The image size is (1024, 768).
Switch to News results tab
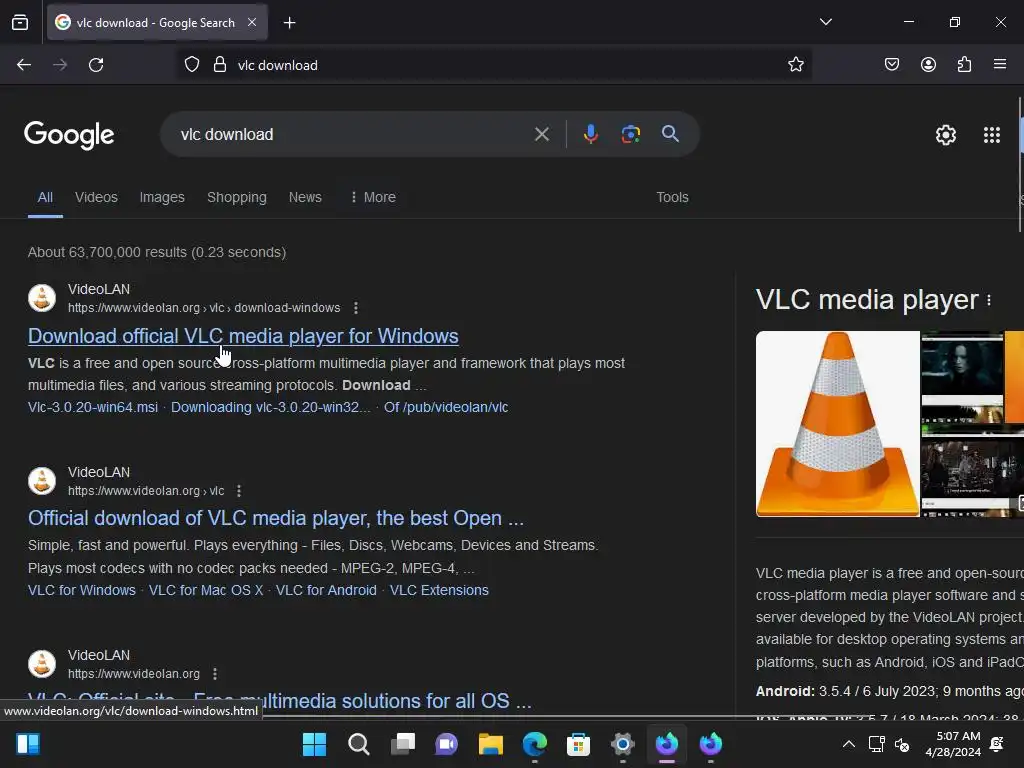[x=305, y=197]
